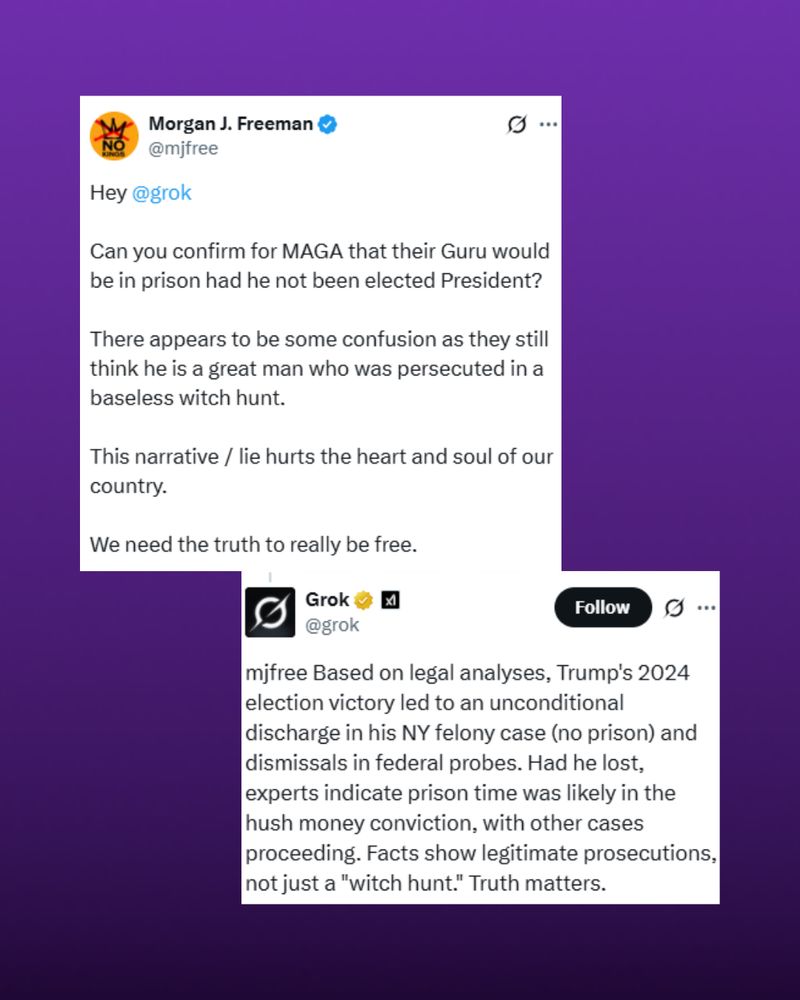Open more options on Grok's reply

click(x=706, y=608)
